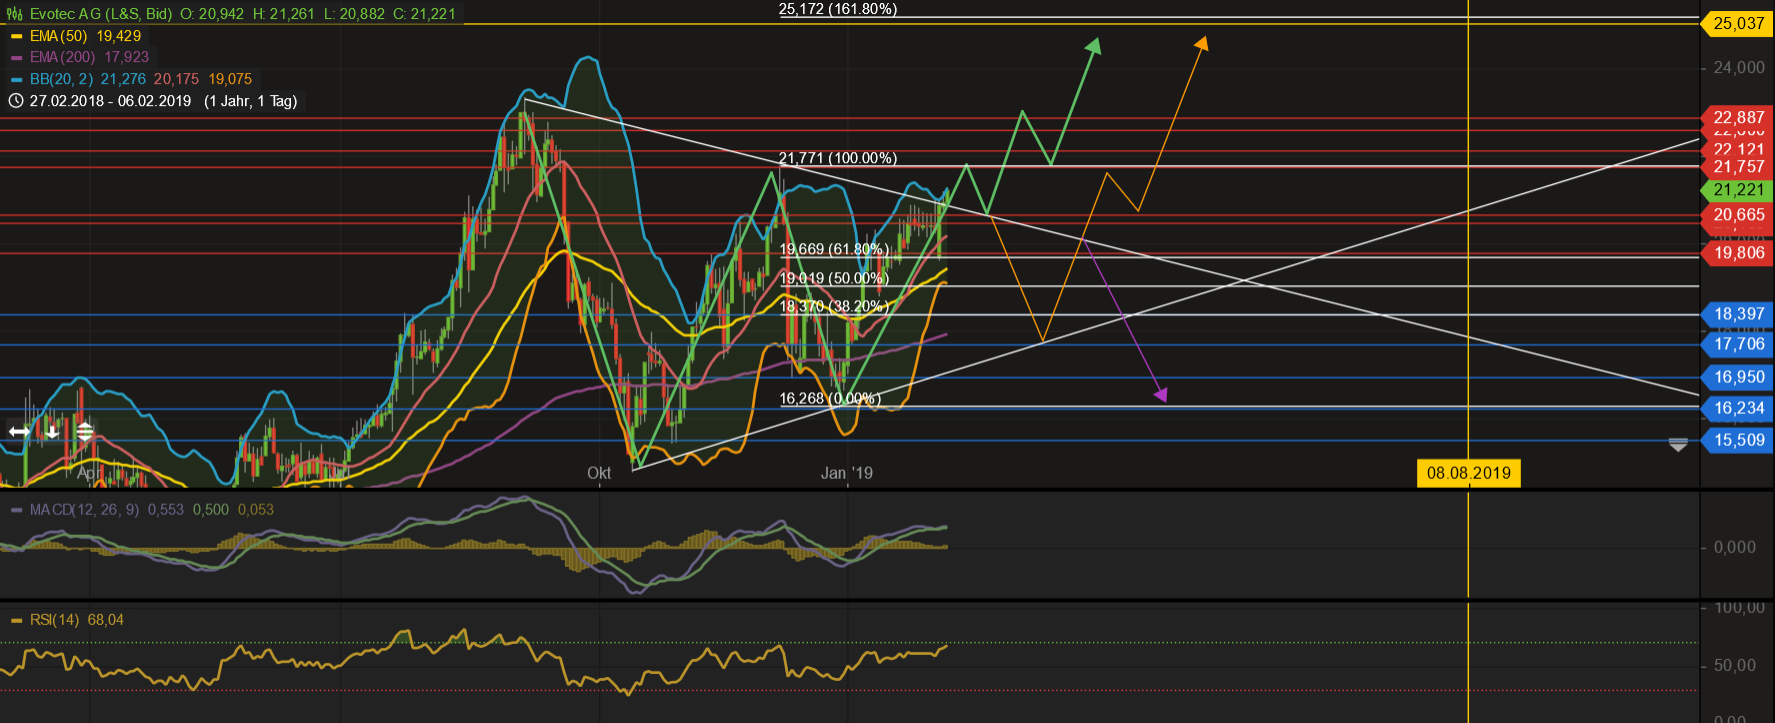Click the 18,370 (38.20%) Fibonacci label
The image size is (1775, 723).
(x=834, y=306)
